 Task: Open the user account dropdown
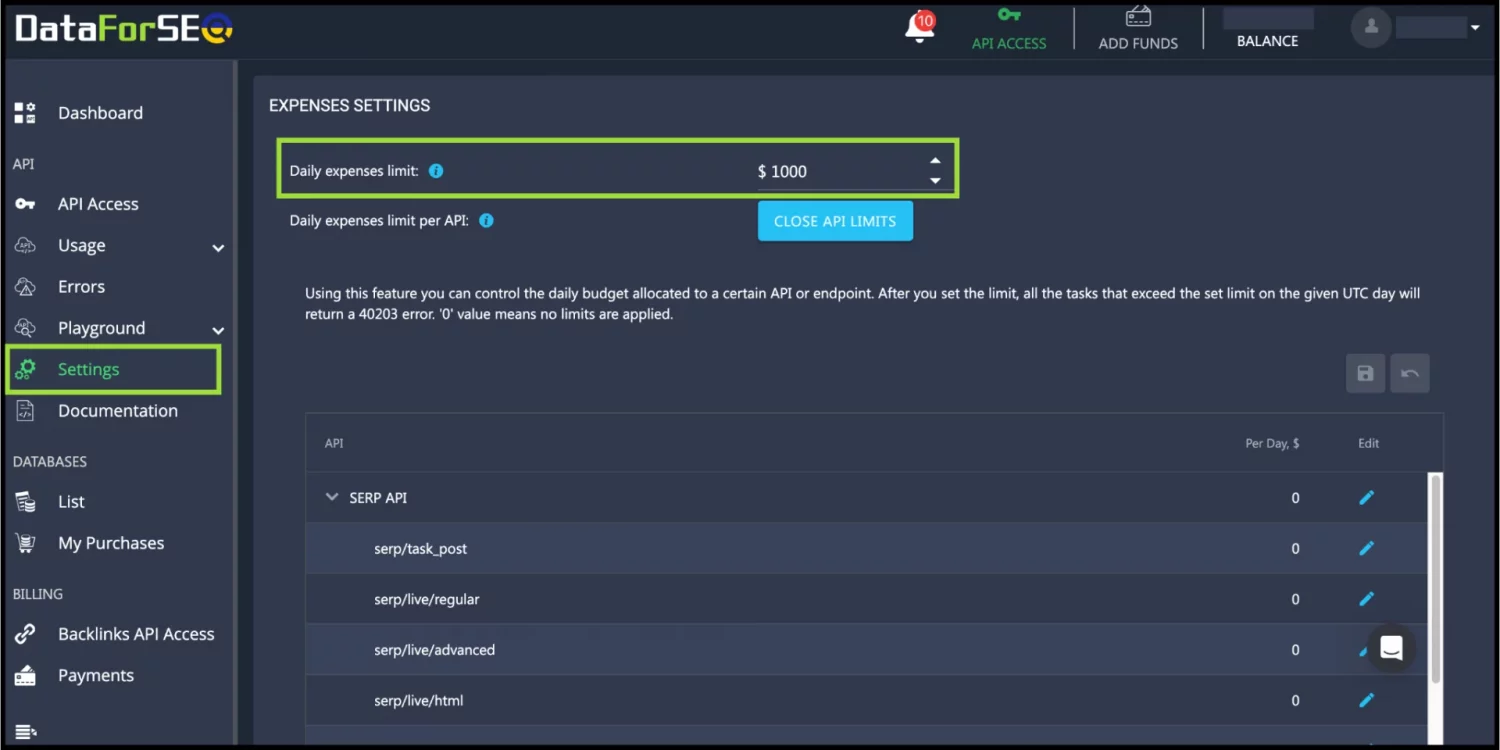(1475, 28)
